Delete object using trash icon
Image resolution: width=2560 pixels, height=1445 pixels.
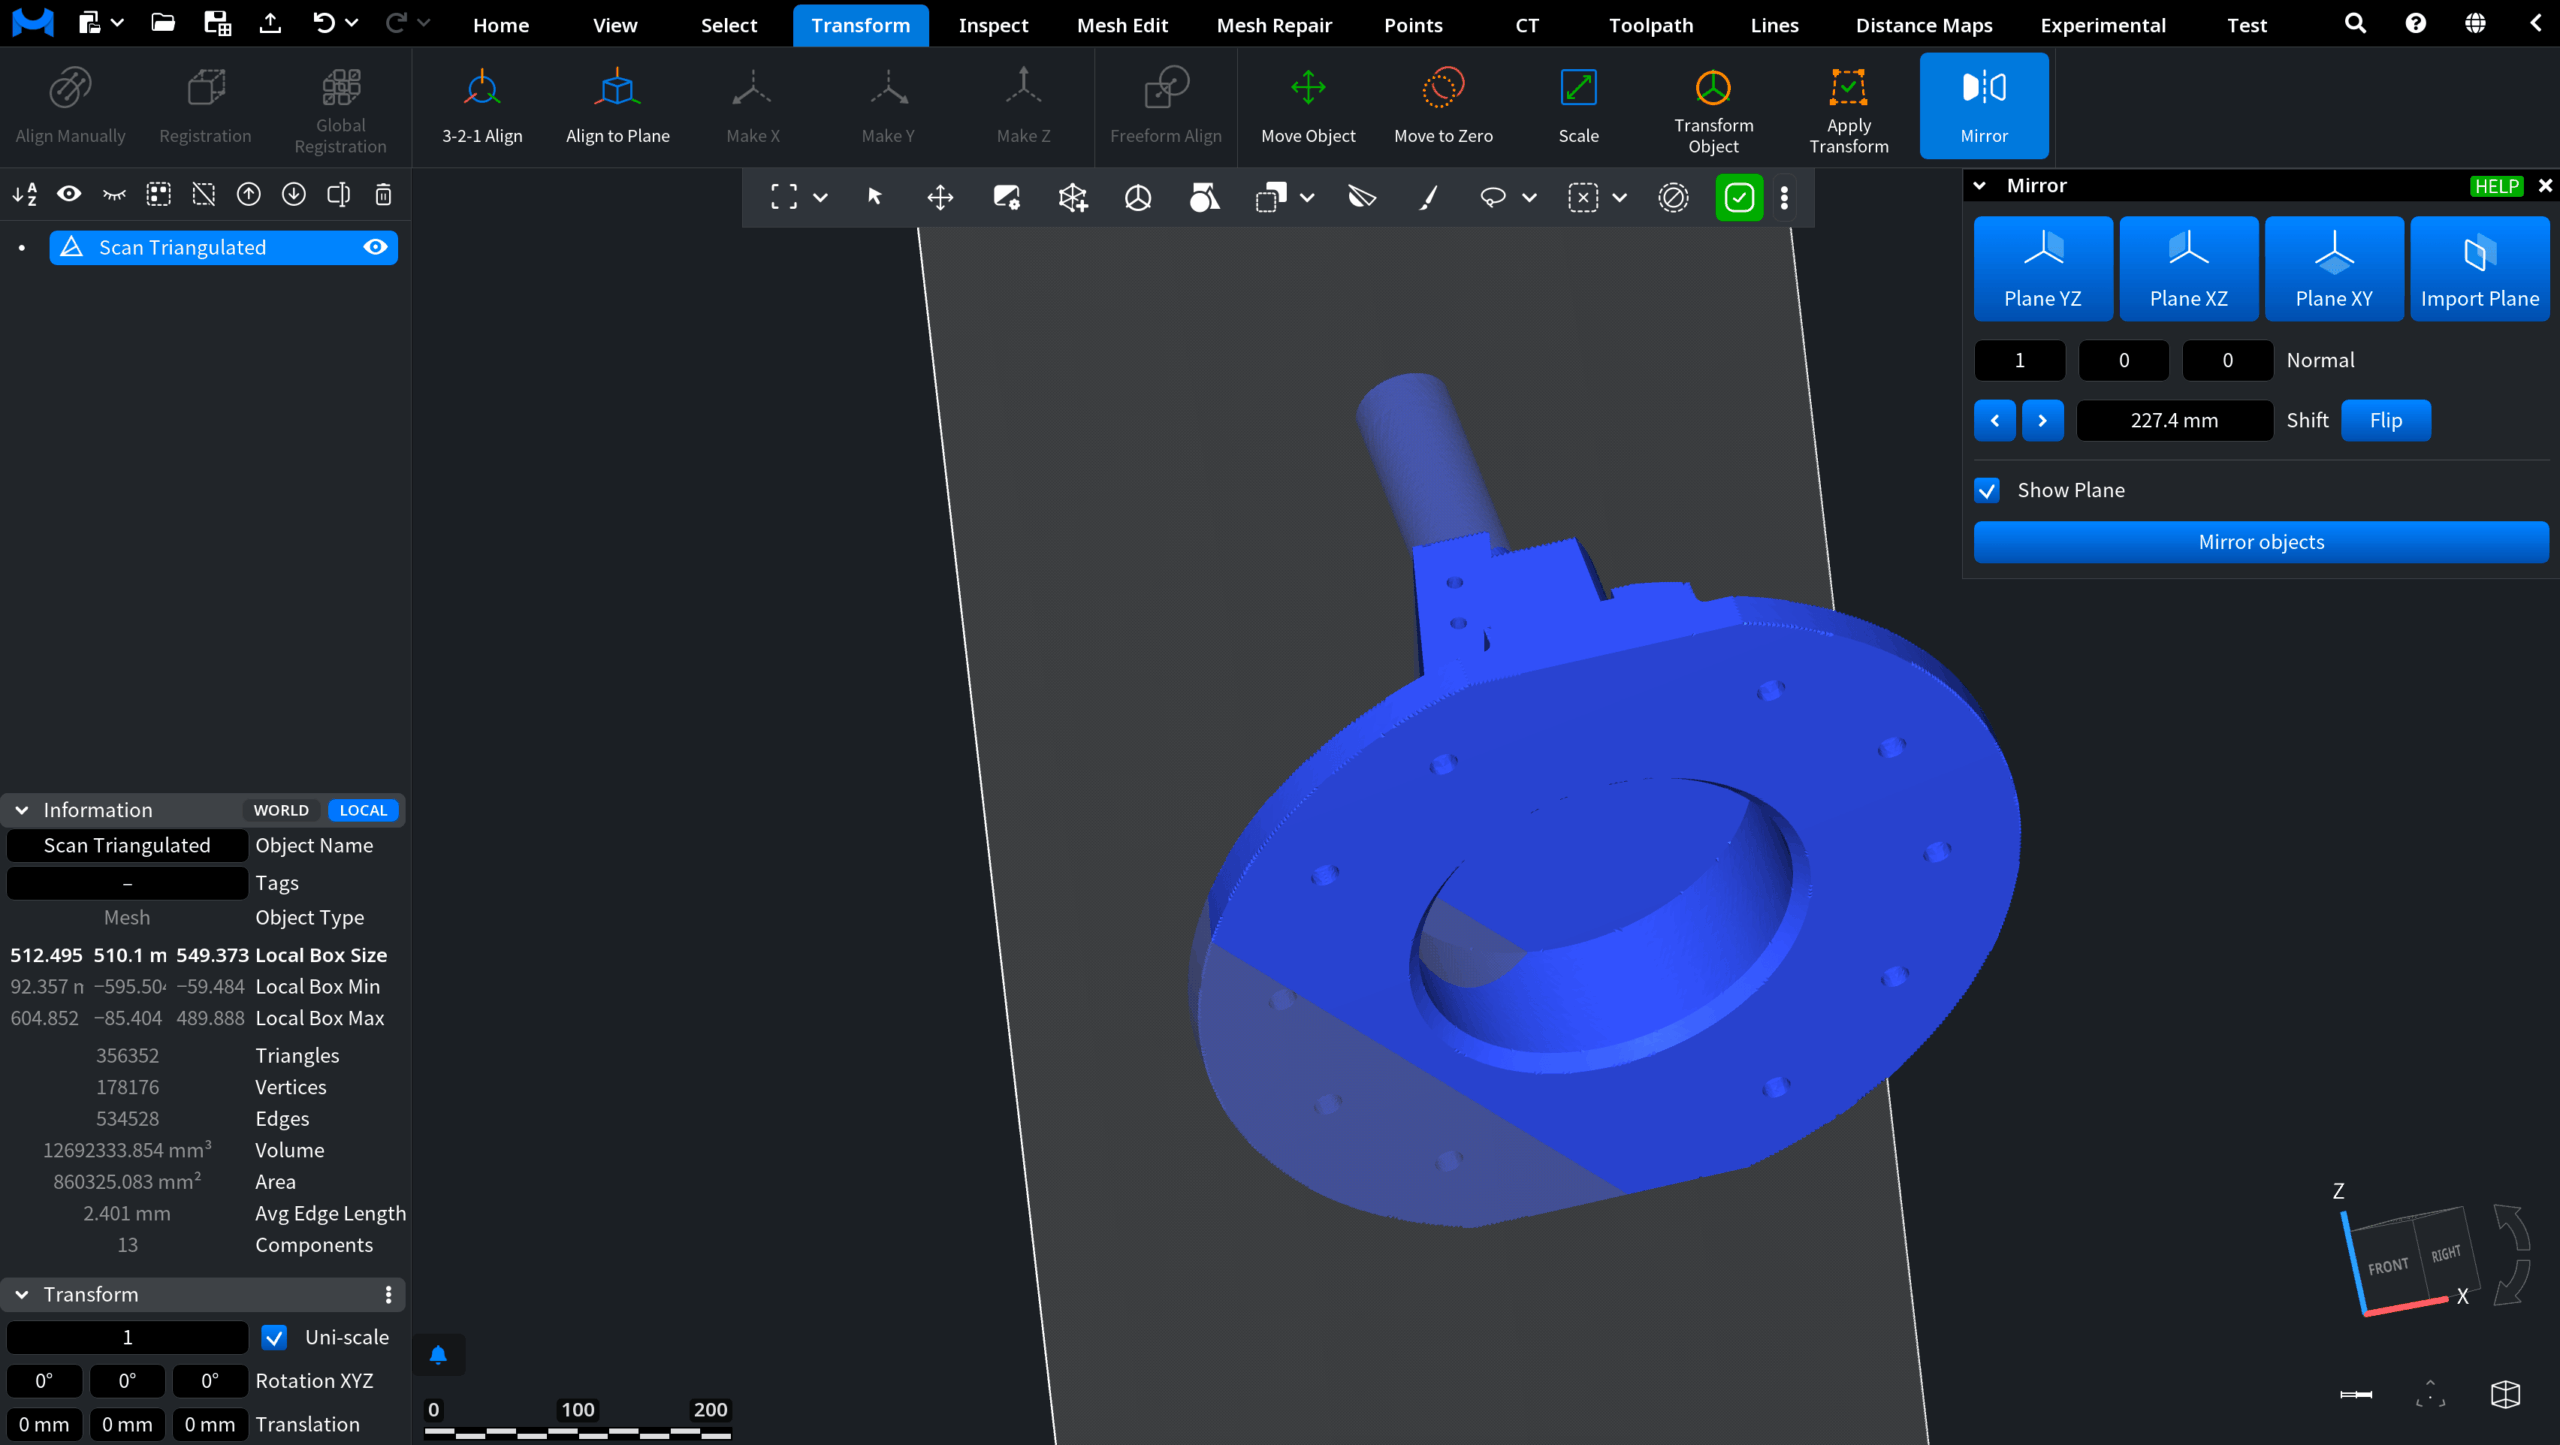point(383,195)
